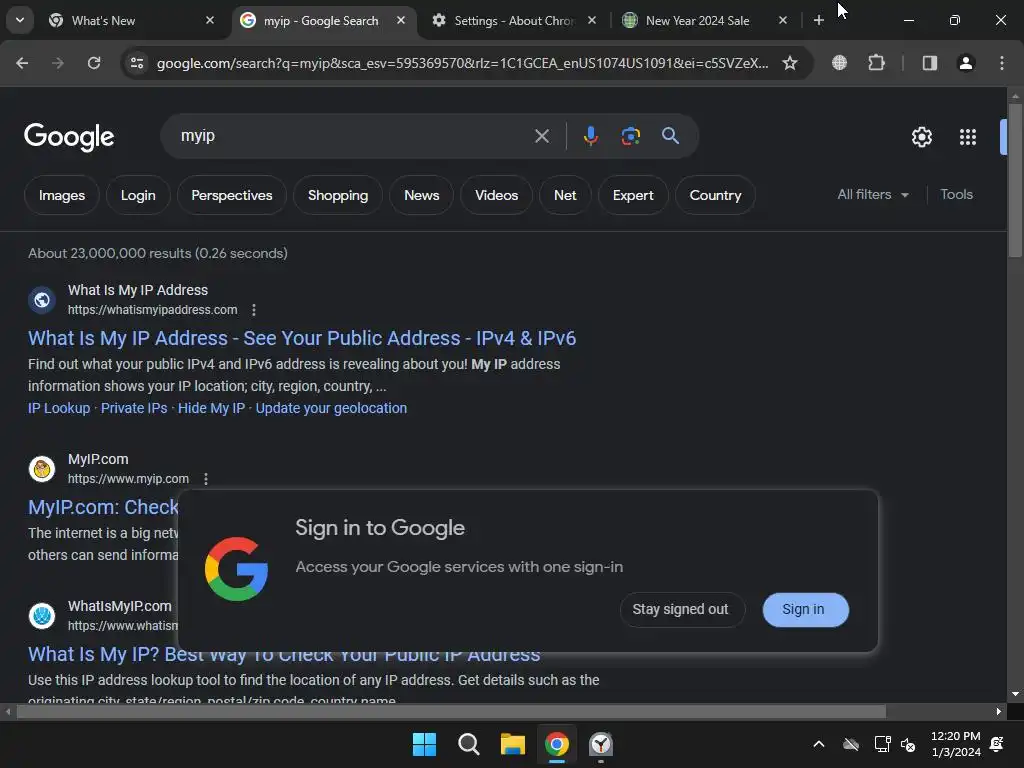Go to Google homepage via logo
Screen dimensions: 1024x768
click(69, 136)
